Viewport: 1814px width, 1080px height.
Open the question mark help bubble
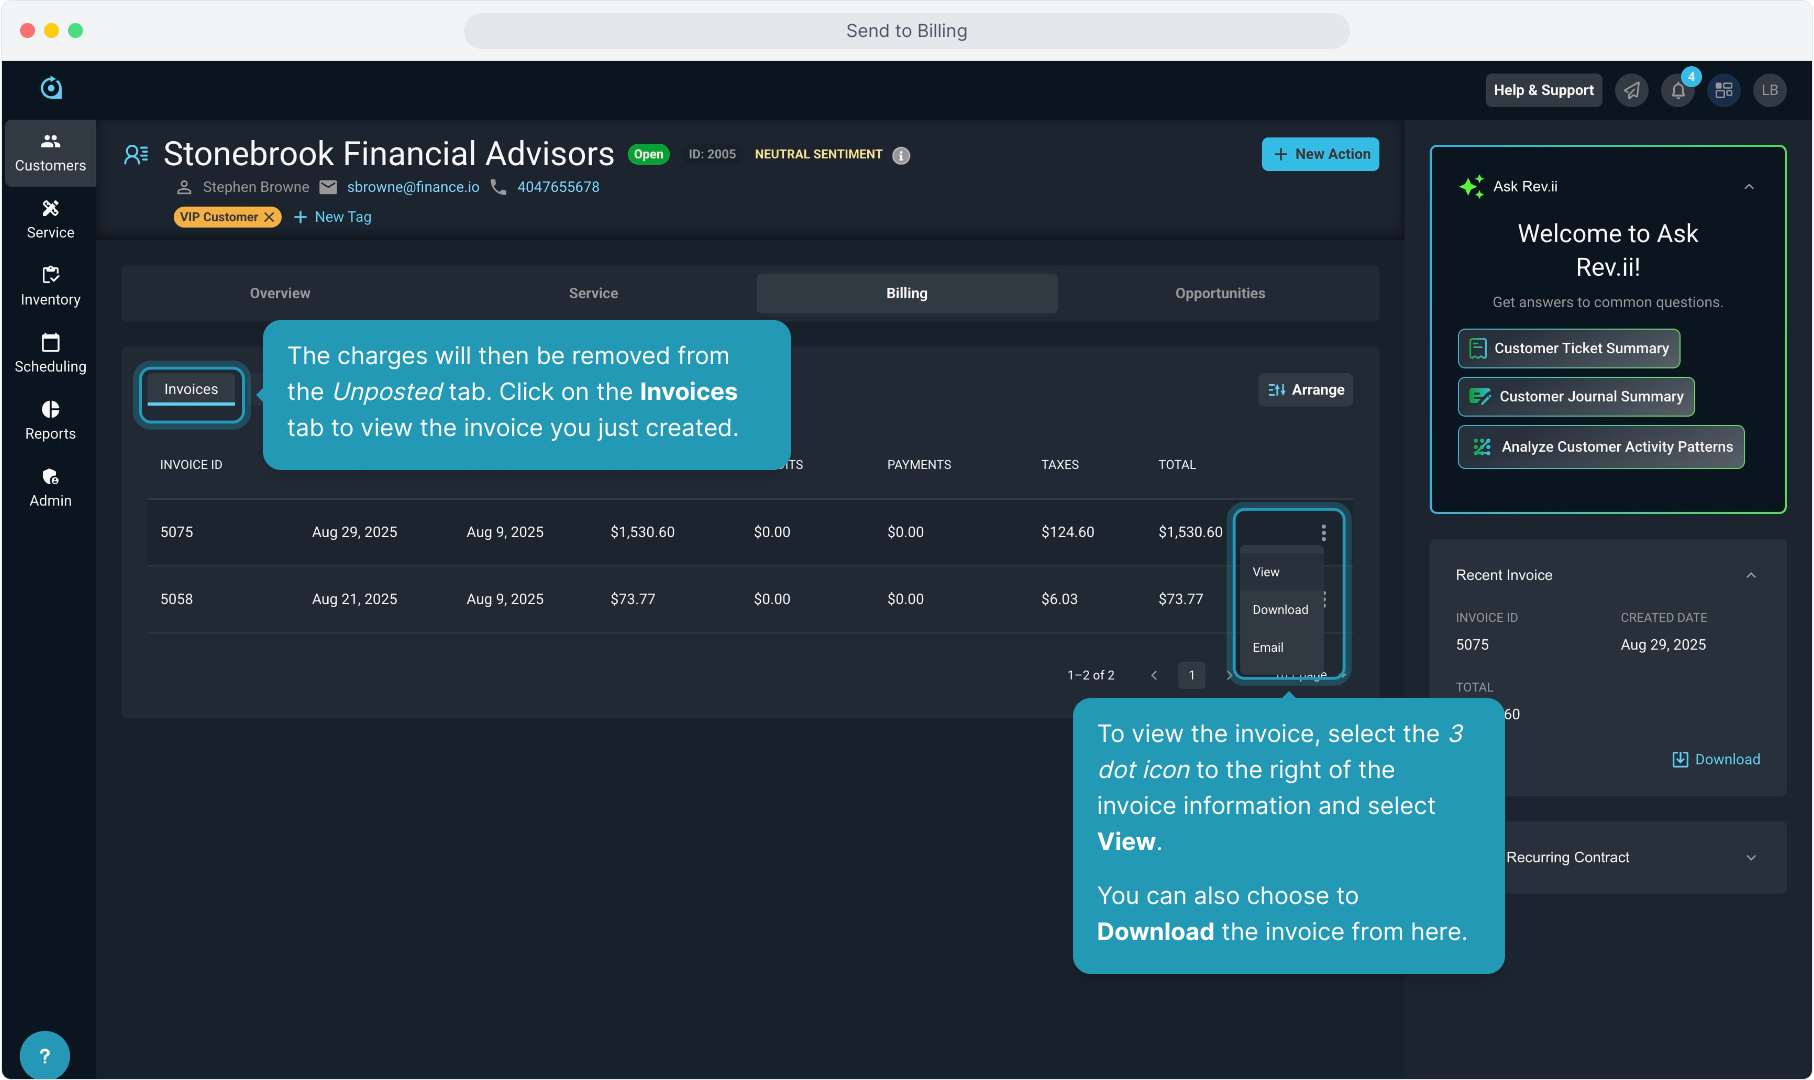44,1055
